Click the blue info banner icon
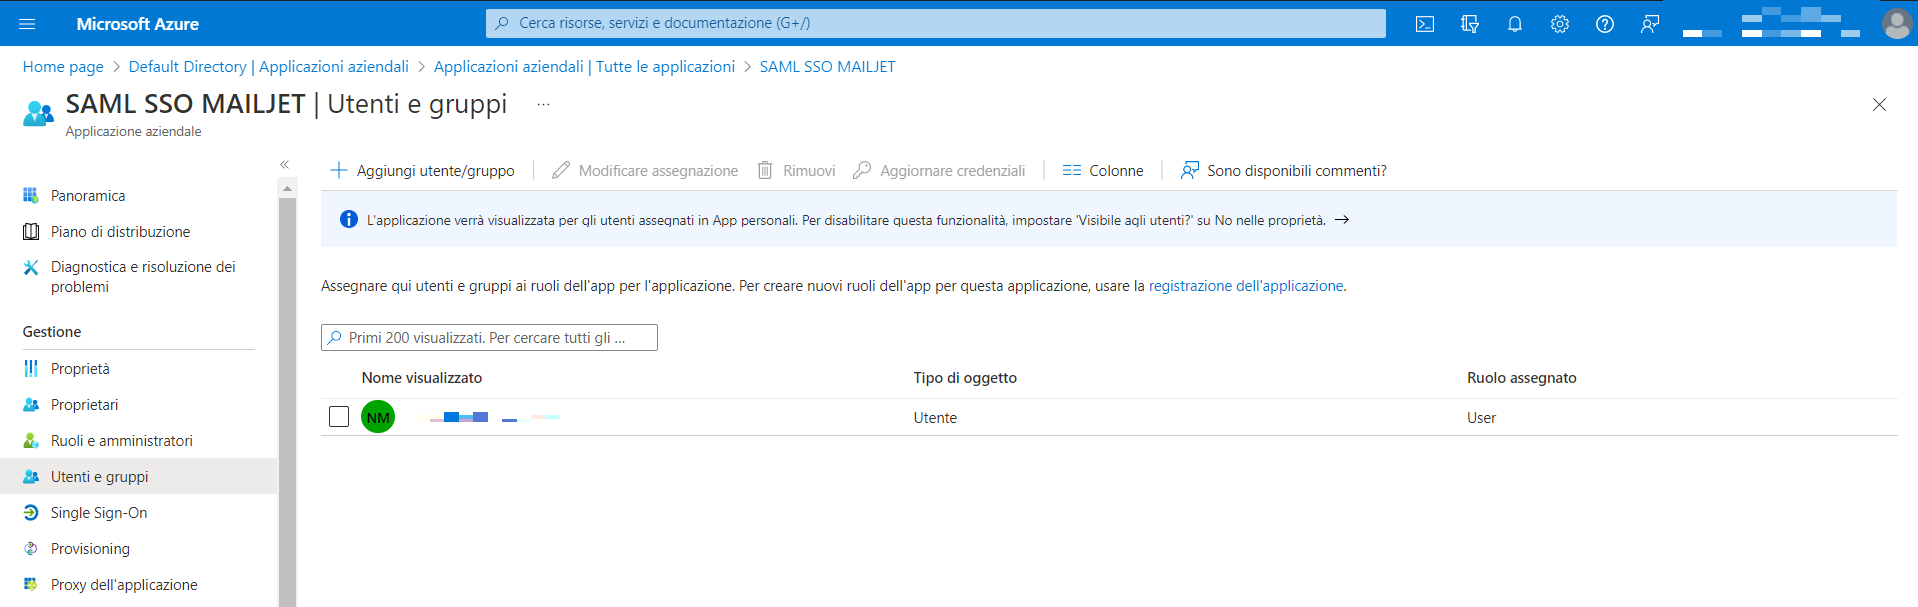 point(348,219)
